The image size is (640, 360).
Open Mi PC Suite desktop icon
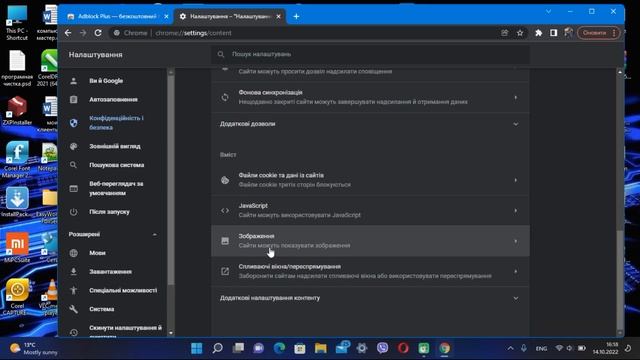(x=17, y=247)
